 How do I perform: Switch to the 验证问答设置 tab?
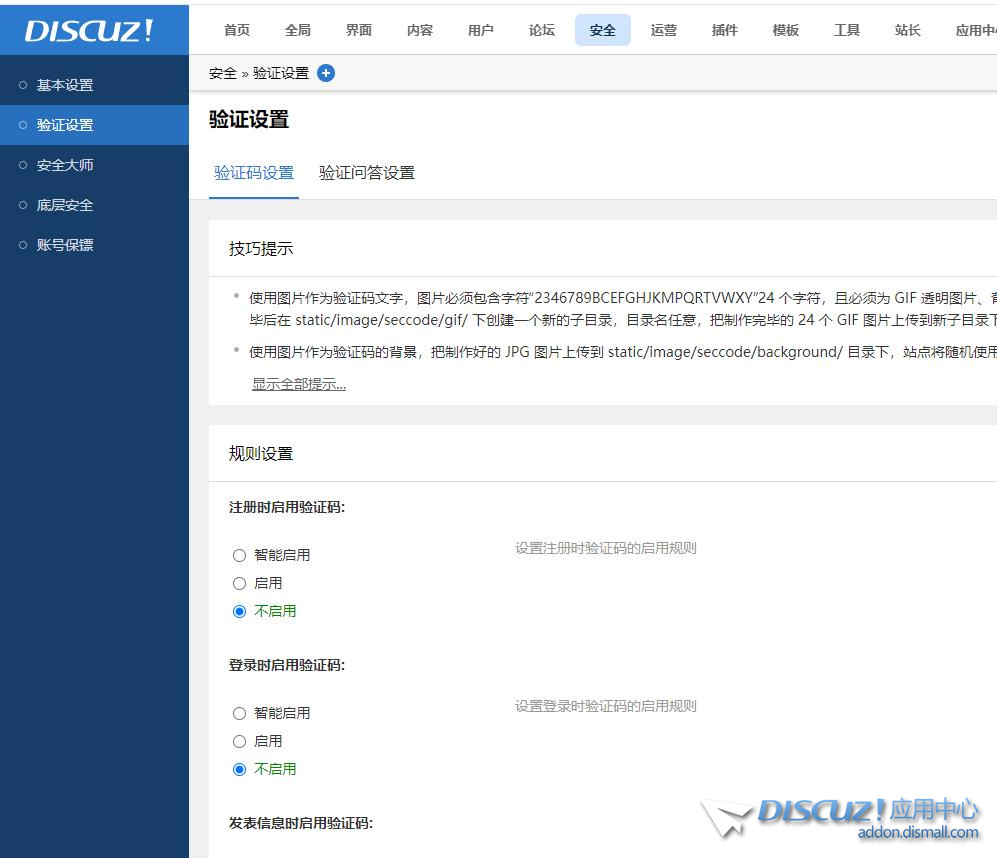click(x=366, y=172)
